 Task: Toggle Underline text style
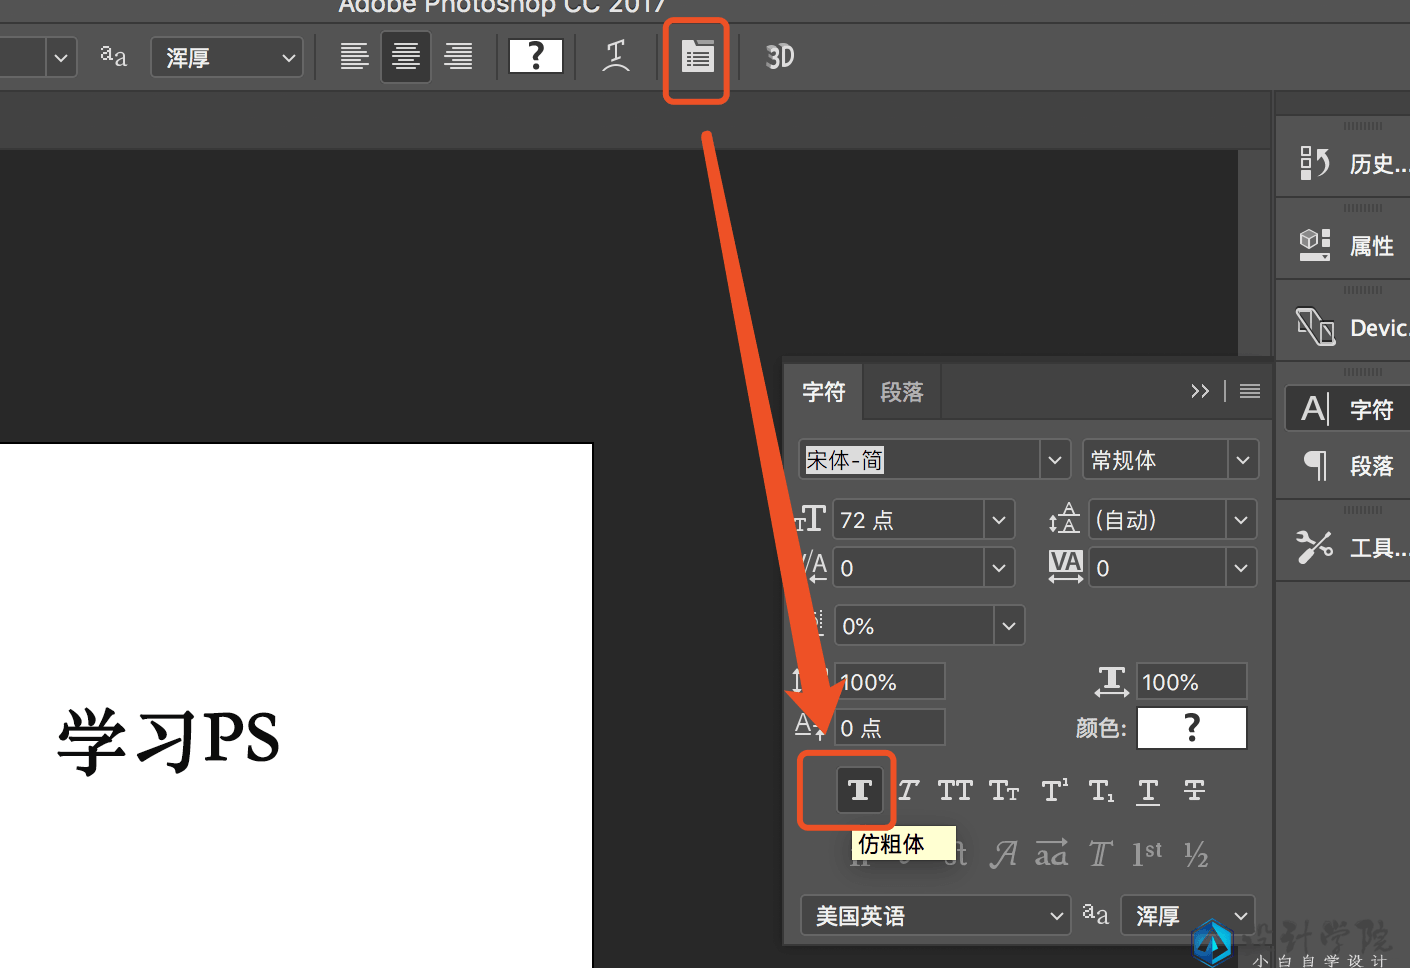coord(1148,791)
